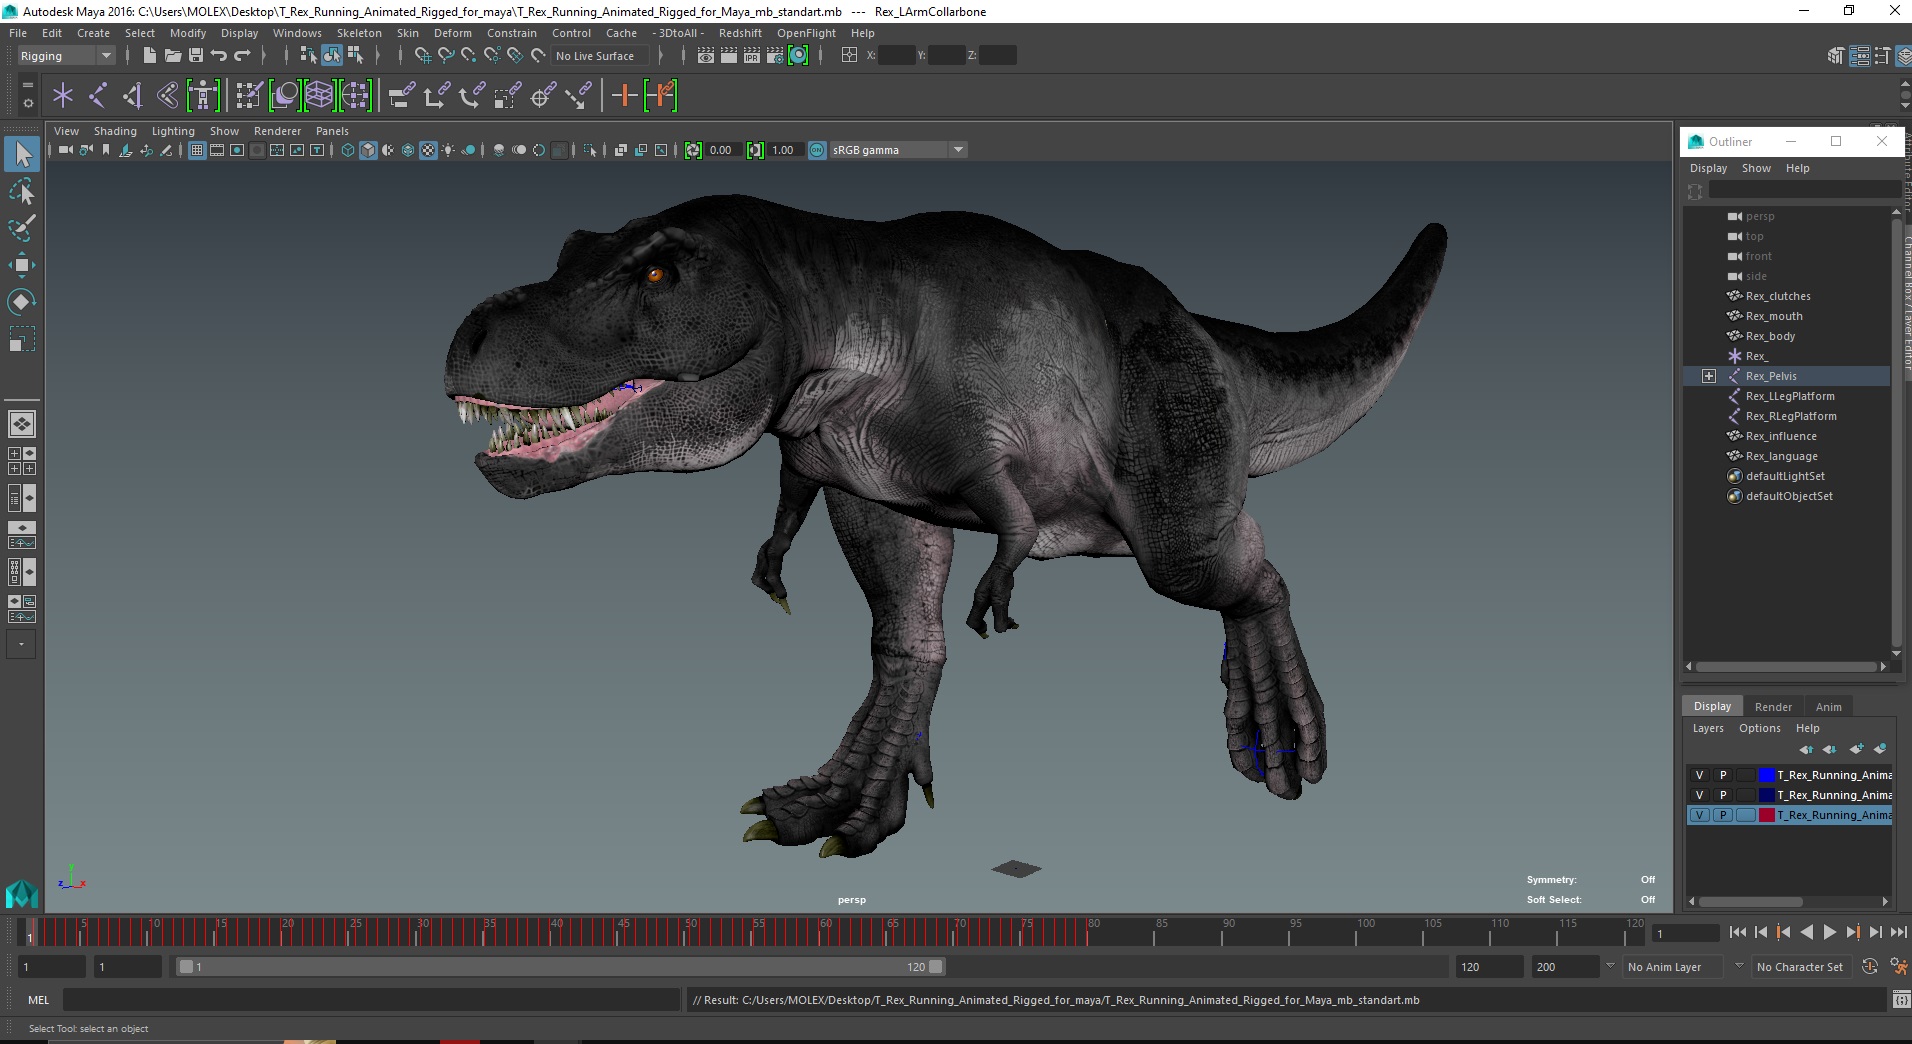Open the Rigging menu set dropdown
Viewport: 1912px width, 1044px height.
(66, 56)
